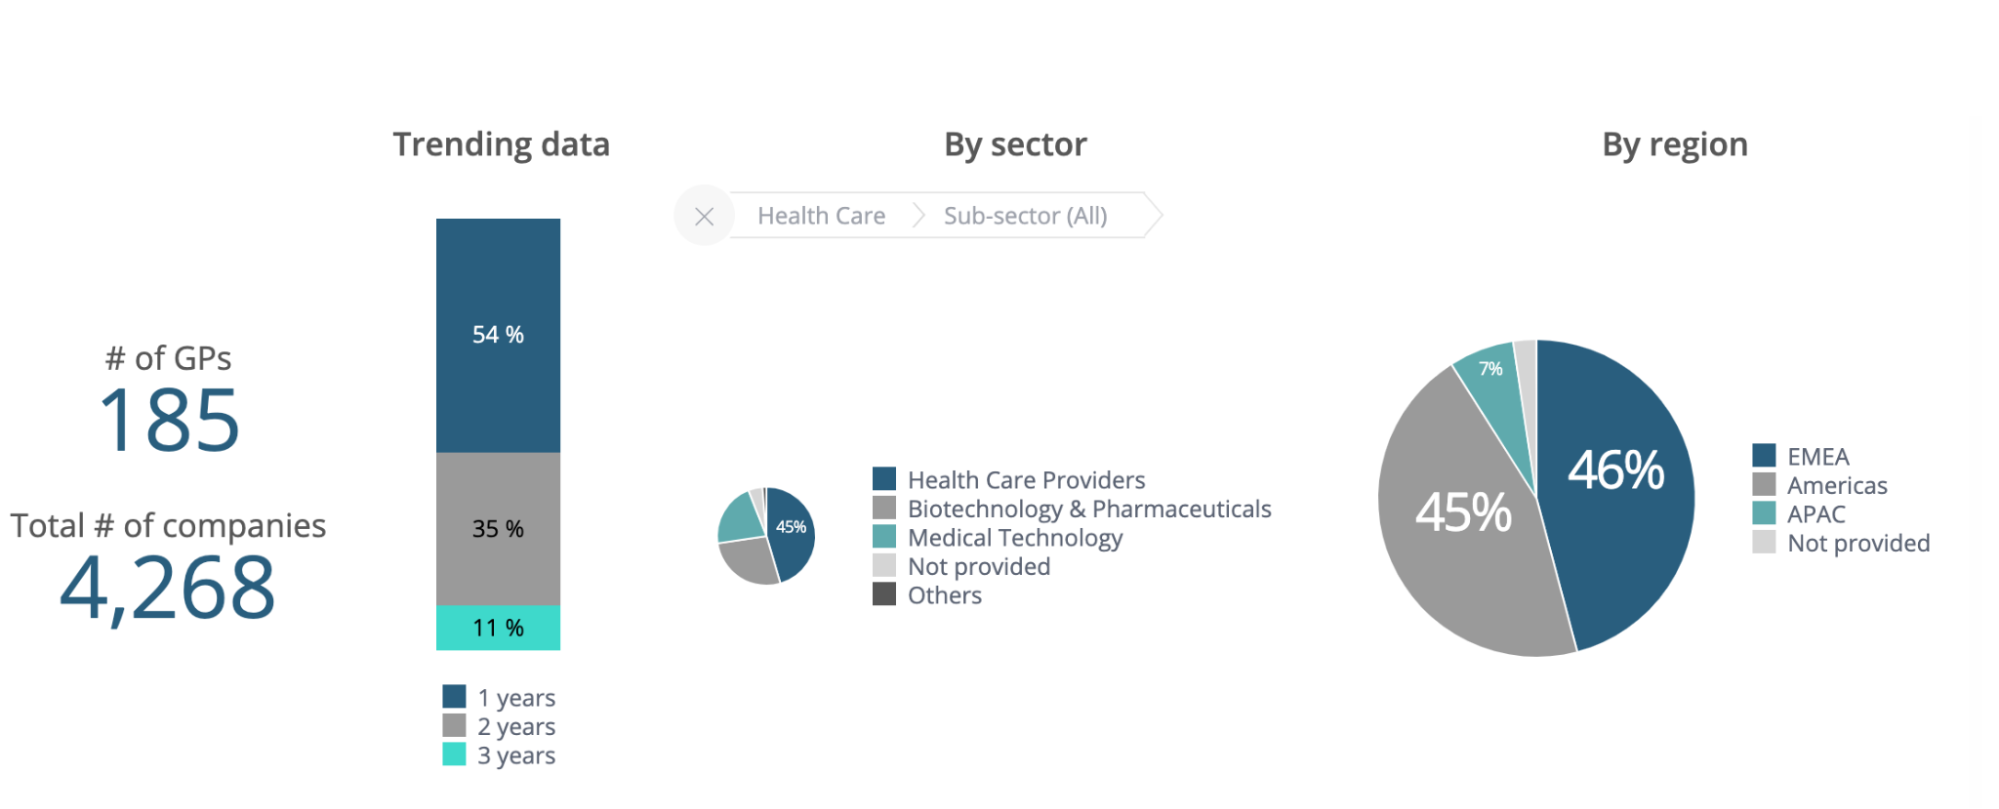Toggle the 2 years legend entry

[x=516, y=726]
